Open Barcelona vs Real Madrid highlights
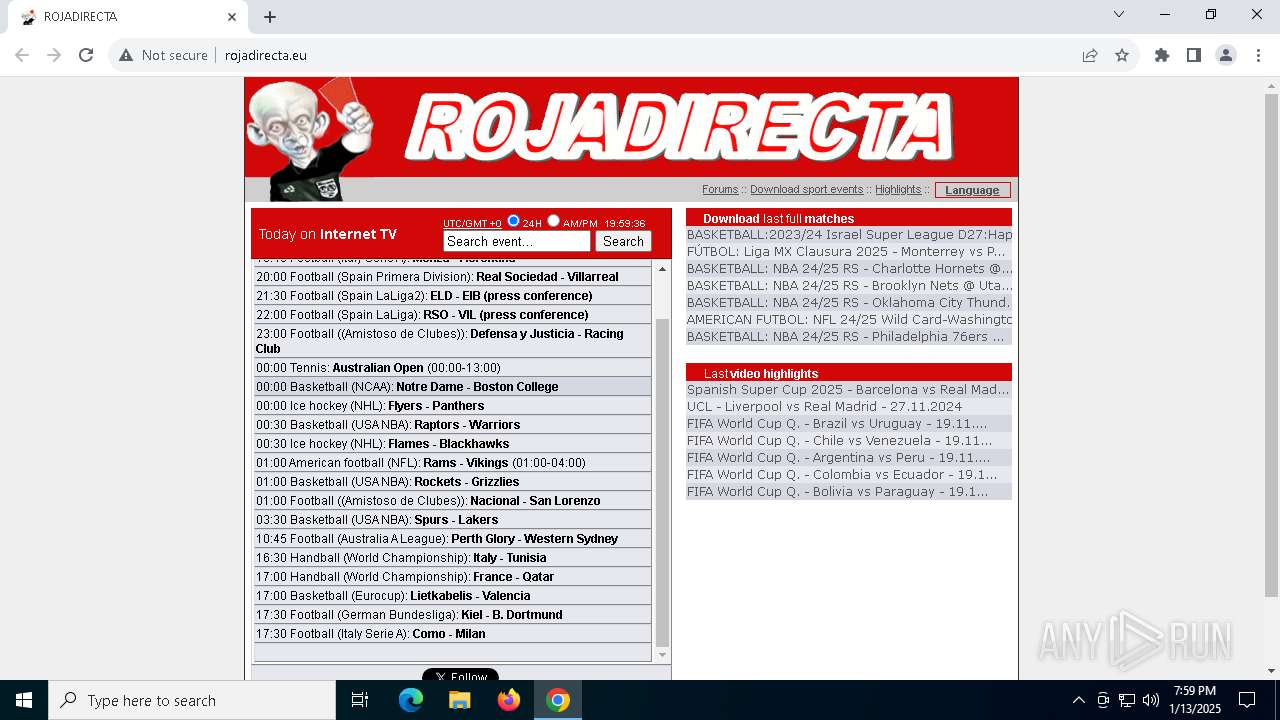This screenshot has height=720, width=1280. (x=849, y=390)
